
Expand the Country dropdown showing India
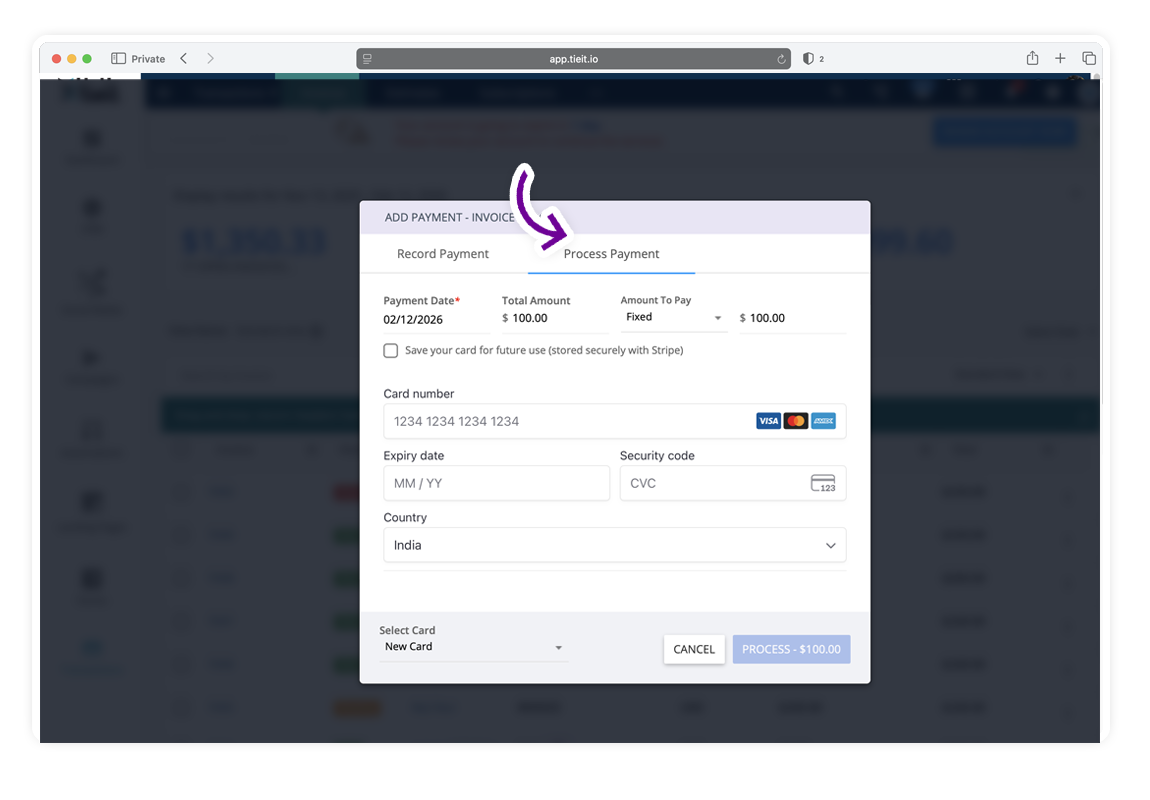tap(615, 545)
